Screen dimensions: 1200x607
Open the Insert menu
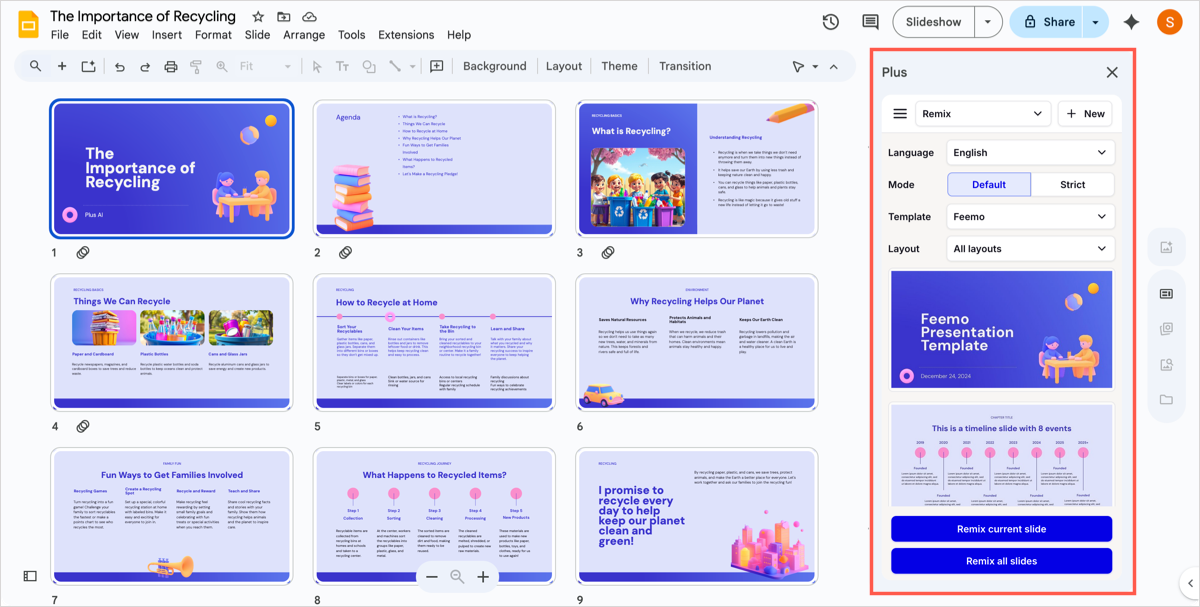click(167, 35)
